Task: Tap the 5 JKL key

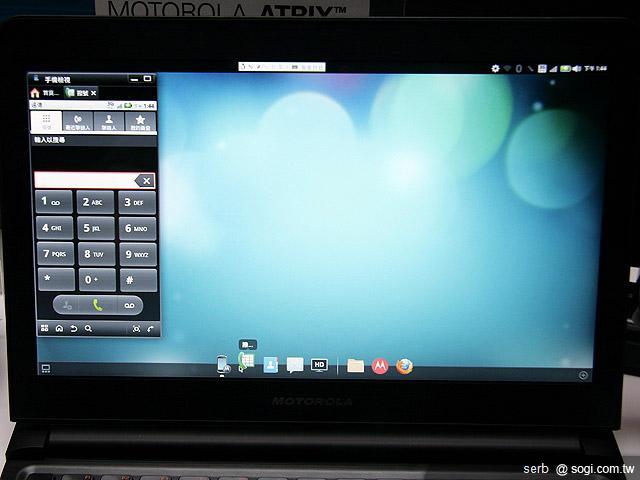Action: 96,228
